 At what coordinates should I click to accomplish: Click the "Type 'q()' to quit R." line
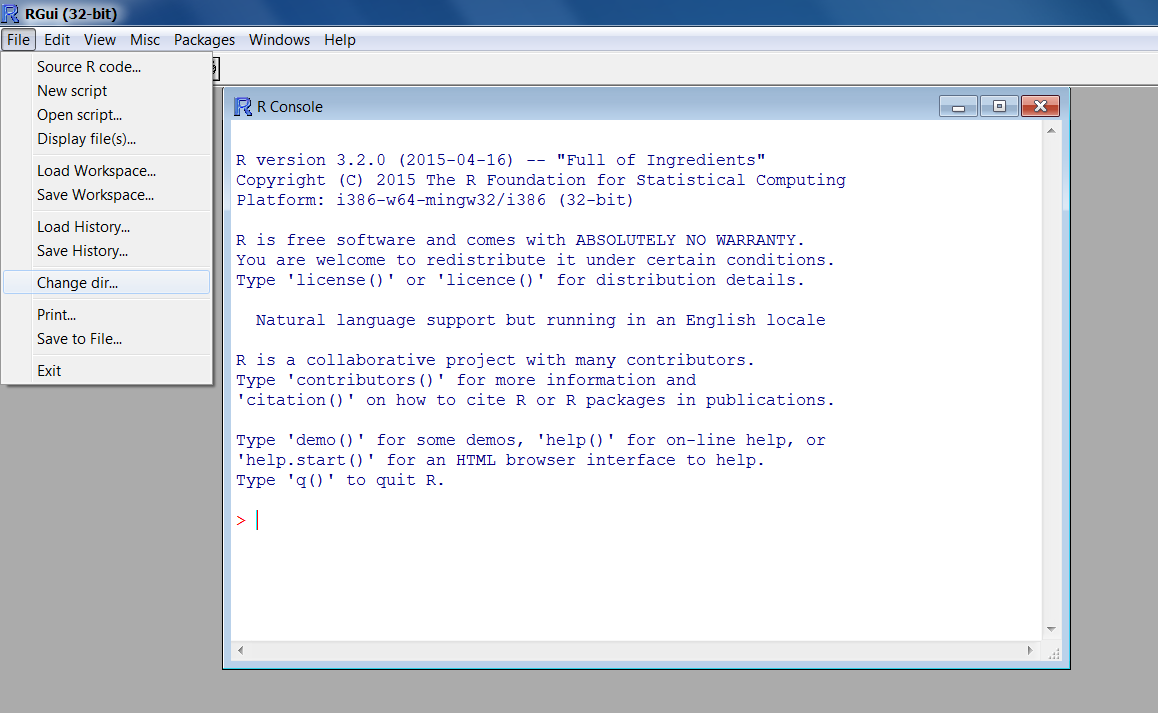(x=340, y=480)
